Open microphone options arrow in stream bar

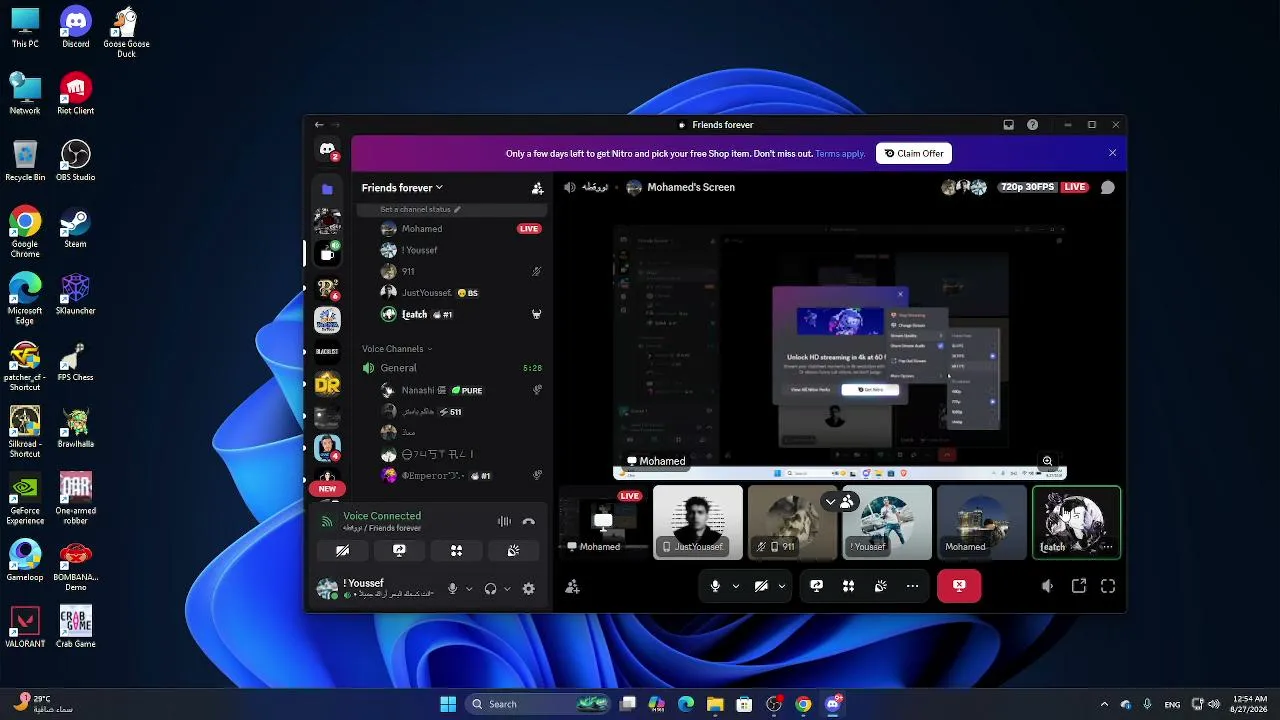click(x=736, y=586)
